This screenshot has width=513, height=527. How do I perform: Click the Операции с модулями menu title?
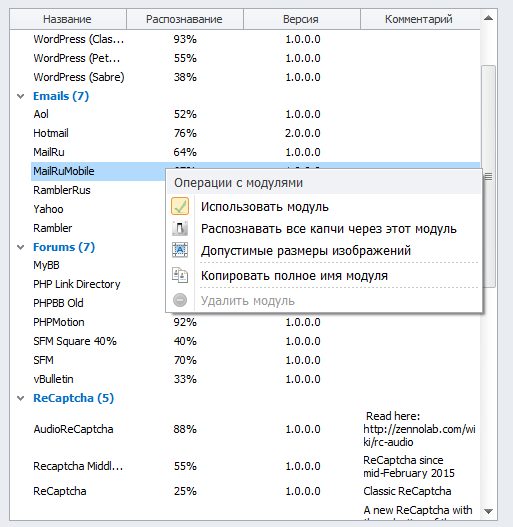pyautogui.click(x=238, y=183)
